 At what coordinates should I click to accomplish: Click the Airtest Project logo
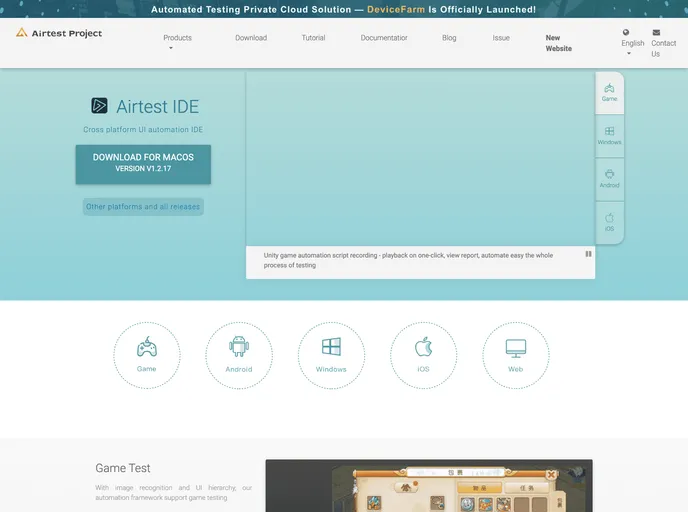[x=59, y=33]
